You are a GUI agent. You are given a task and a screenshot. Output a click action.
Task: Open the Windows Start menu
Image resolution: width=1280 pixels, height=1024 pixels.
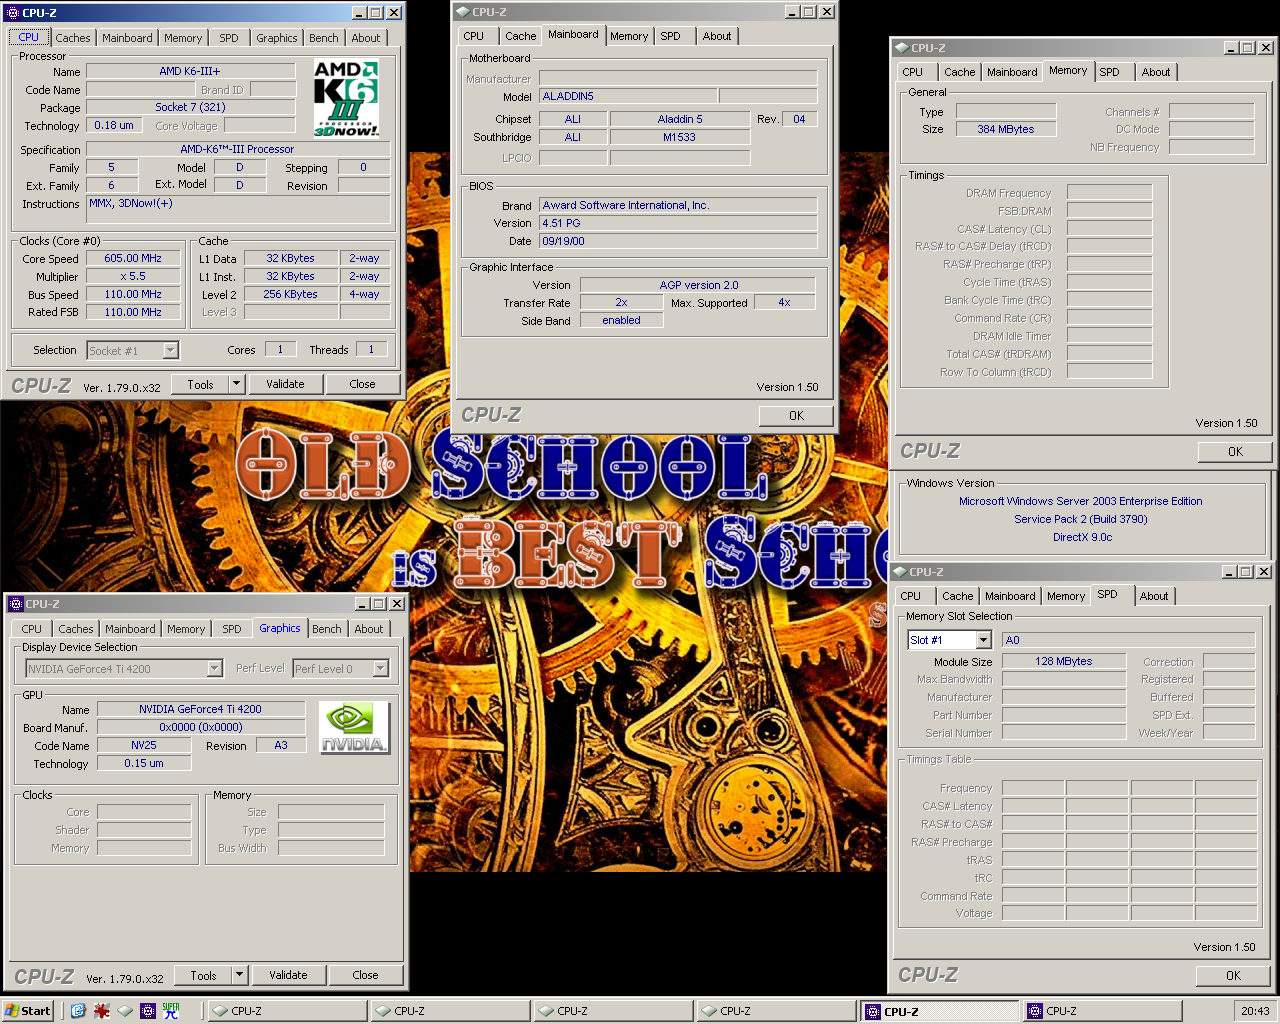pyautogui.click(x=28, y=1011)
